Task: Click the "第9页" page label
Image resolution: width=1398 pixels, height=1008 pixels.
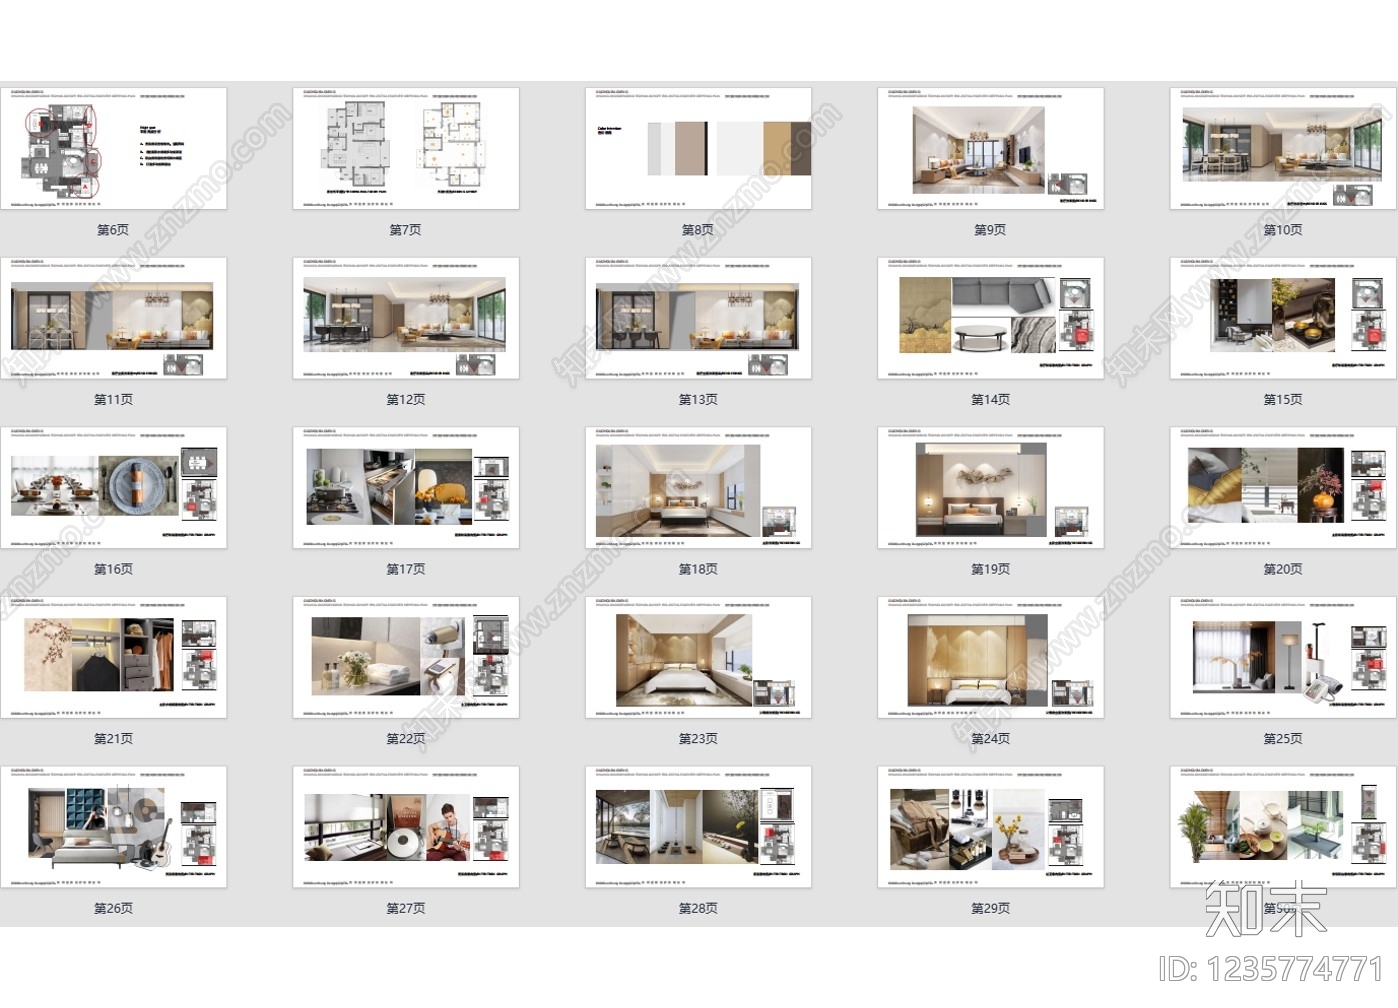Action: click(990, 230)
